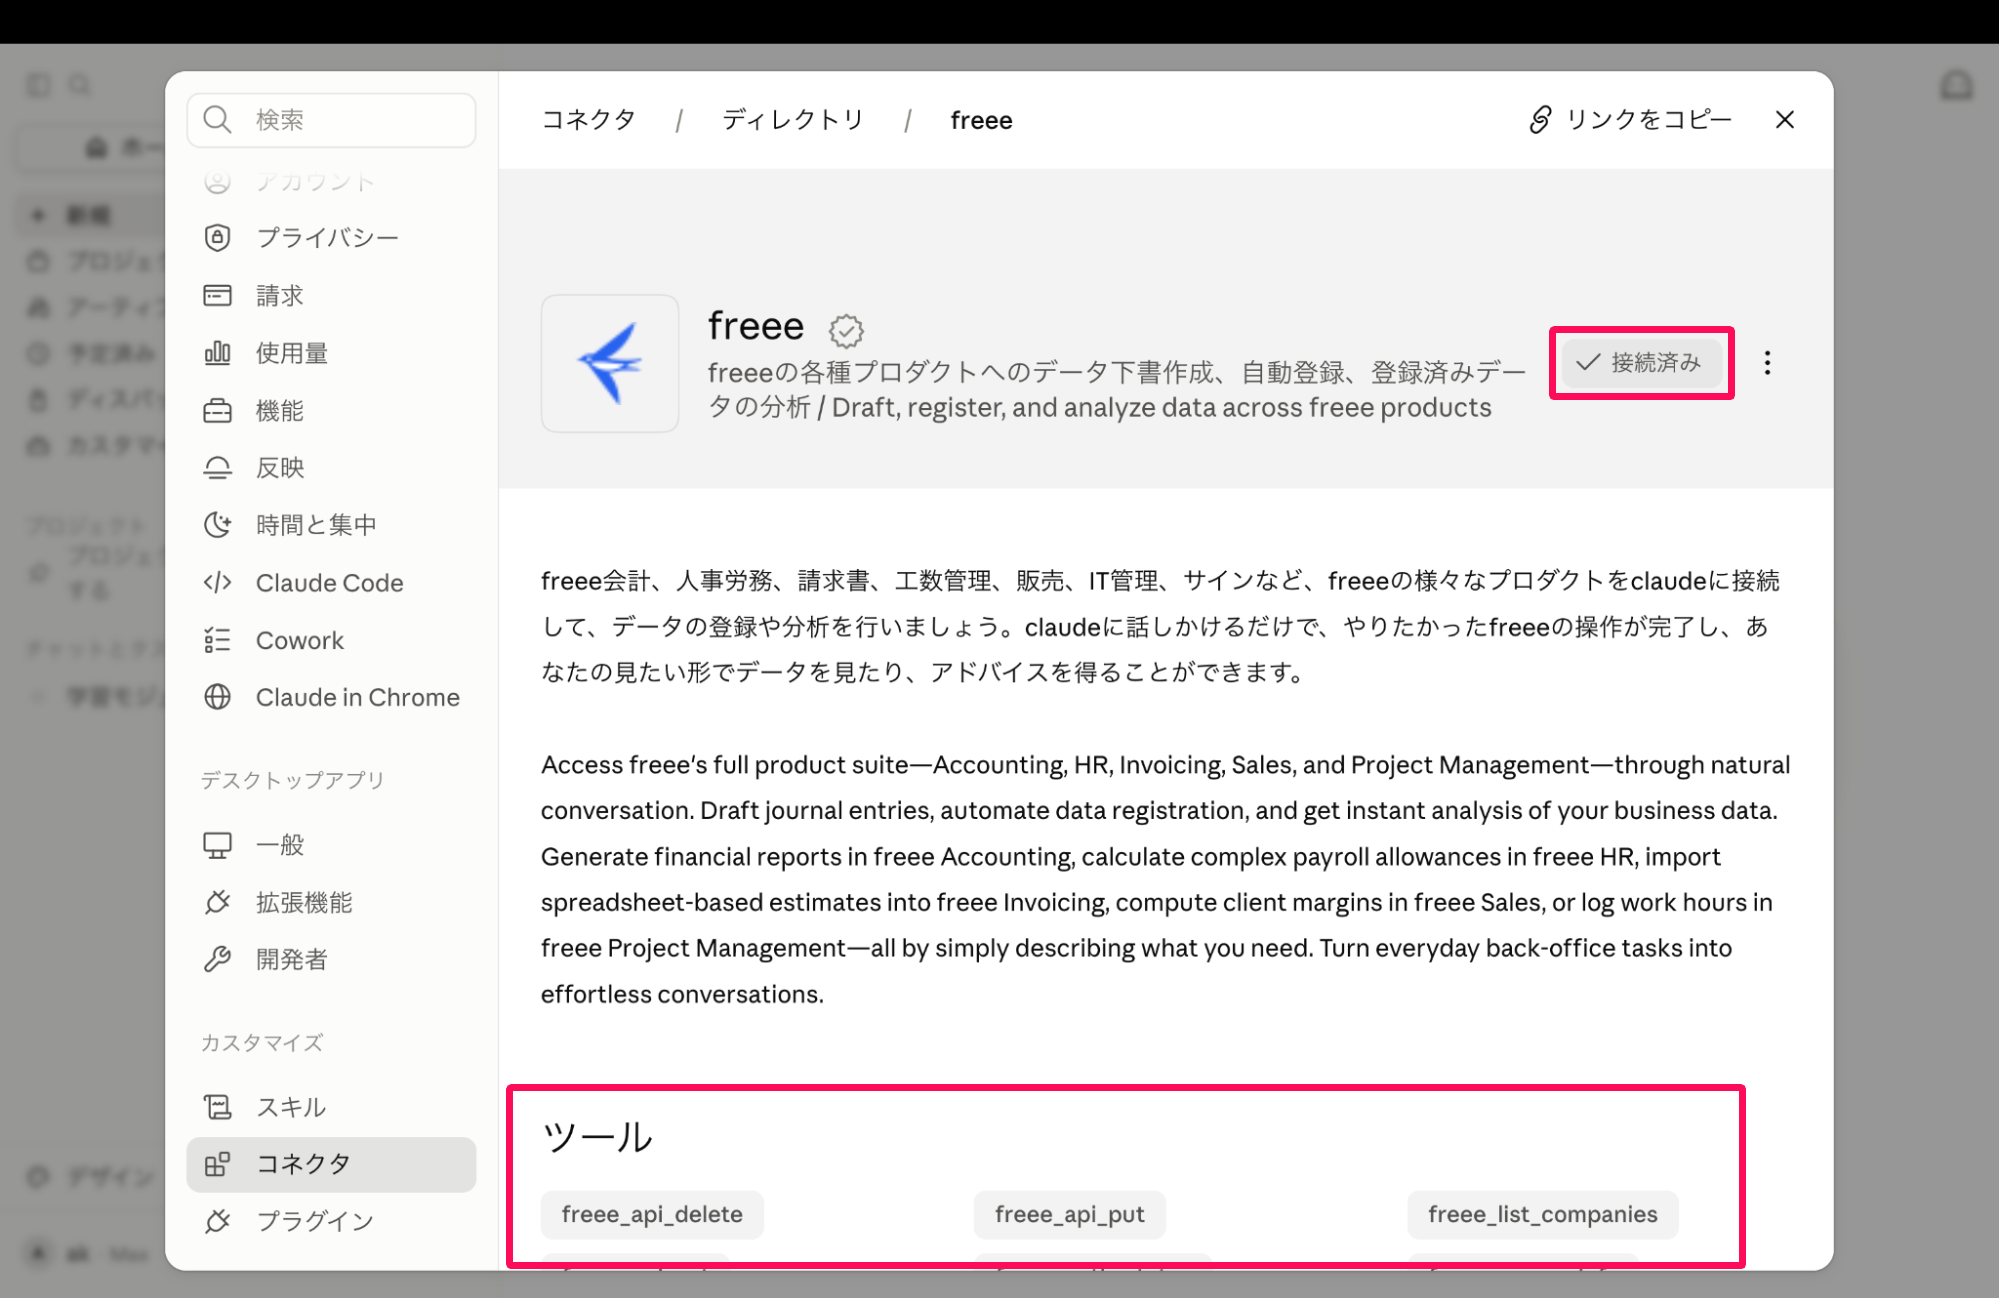This screenshot has width=1999, height=1299.
Task: Open 一般 desktop monitor icon
Action: (x=217, y=845)
